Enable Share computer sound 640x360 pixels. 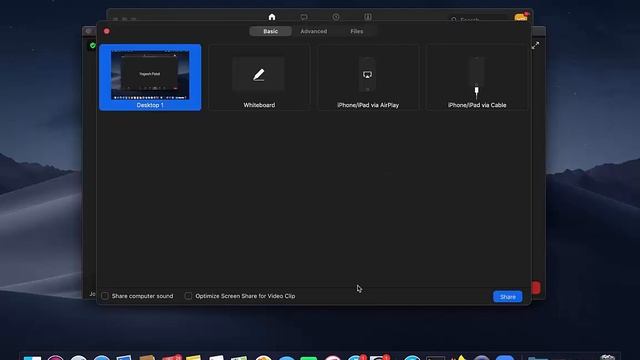pyautogui.click(x=105, y=296)
